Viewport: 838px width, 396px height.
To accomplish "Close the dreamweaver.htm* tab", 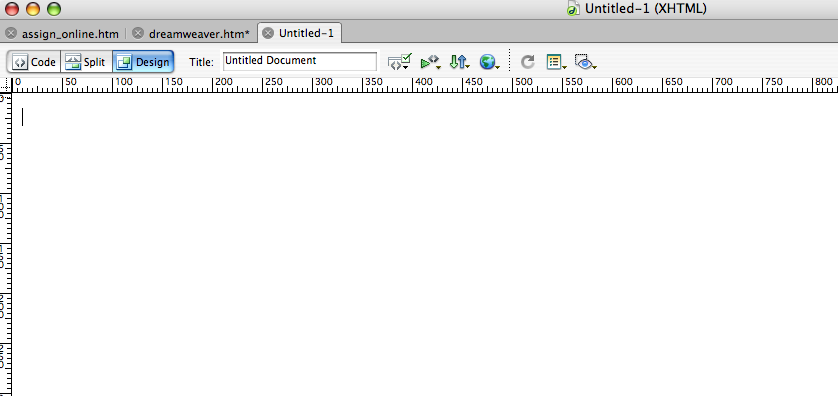I will pyautogui.click(x=138, y=34).
